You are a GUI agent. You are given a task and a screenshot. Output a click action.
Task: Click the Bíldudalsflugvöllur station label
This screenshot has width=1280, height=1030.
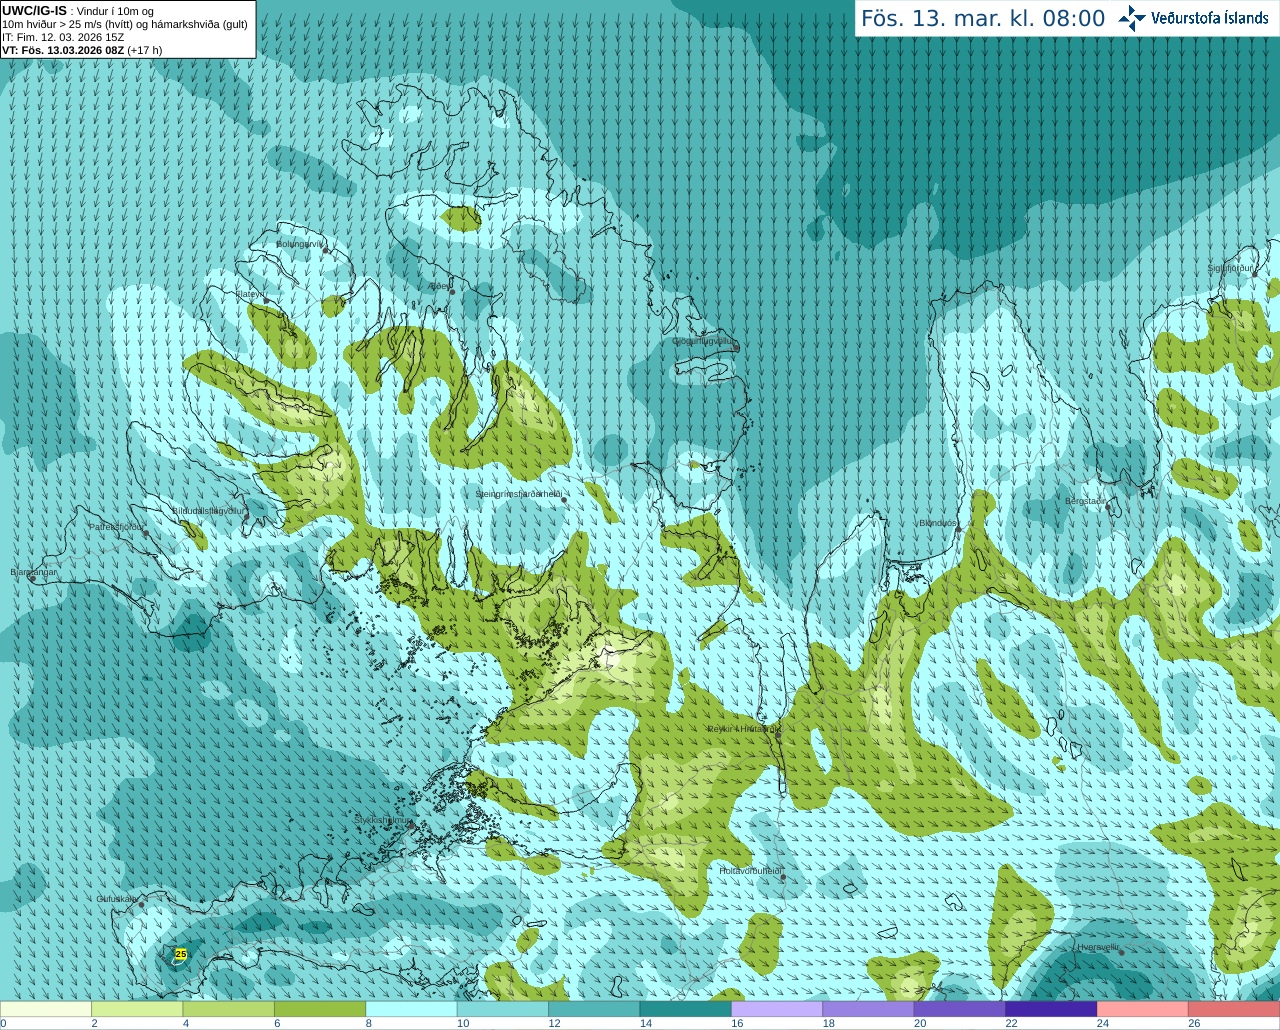(208, 510)
